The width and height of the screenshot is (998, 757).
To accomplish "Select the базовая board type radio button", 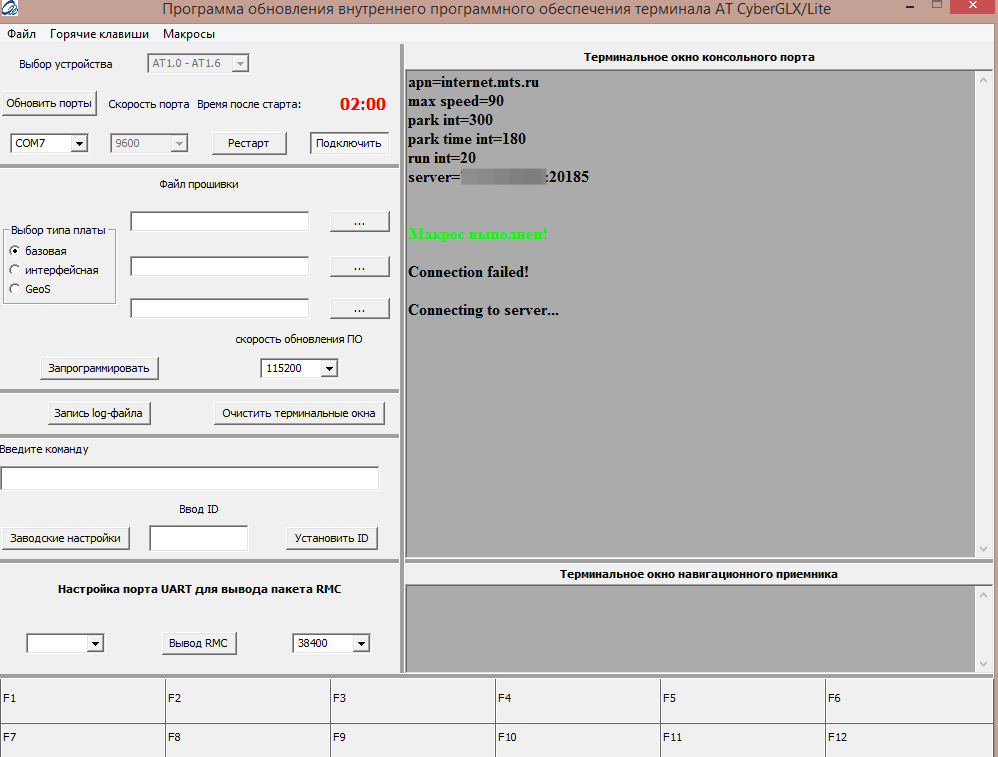I will pyautogui.click(x=15, y=251).
